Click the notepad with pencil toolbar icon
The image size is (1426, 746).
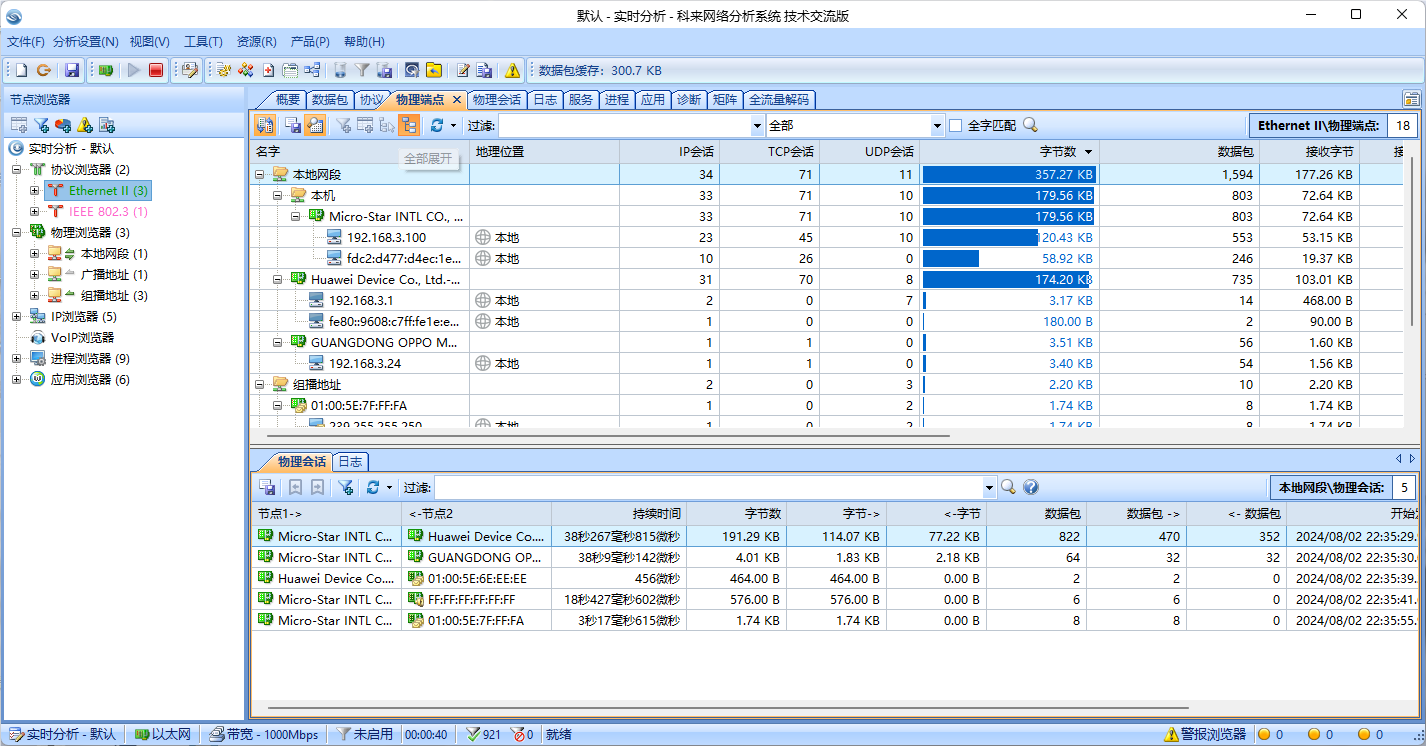[x=463, y=70]
